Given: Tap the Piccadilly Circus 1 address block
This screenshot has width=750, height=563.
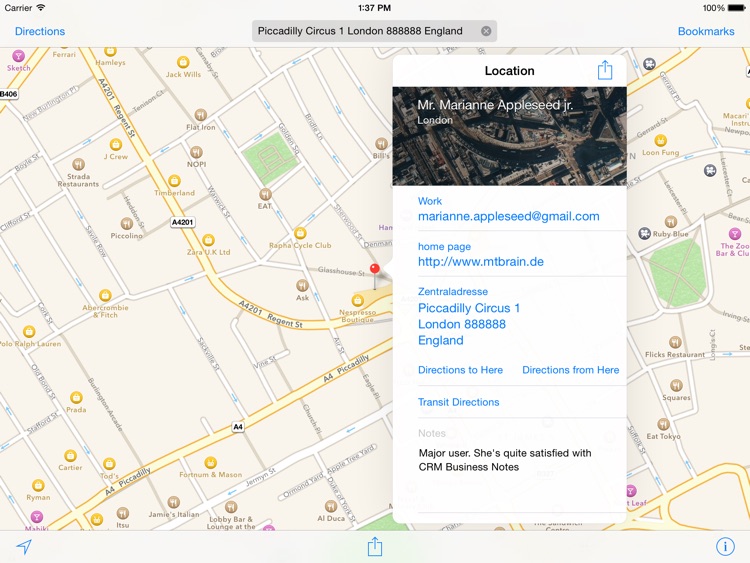Looking at the screenshot, I should [x=469, y=324].
